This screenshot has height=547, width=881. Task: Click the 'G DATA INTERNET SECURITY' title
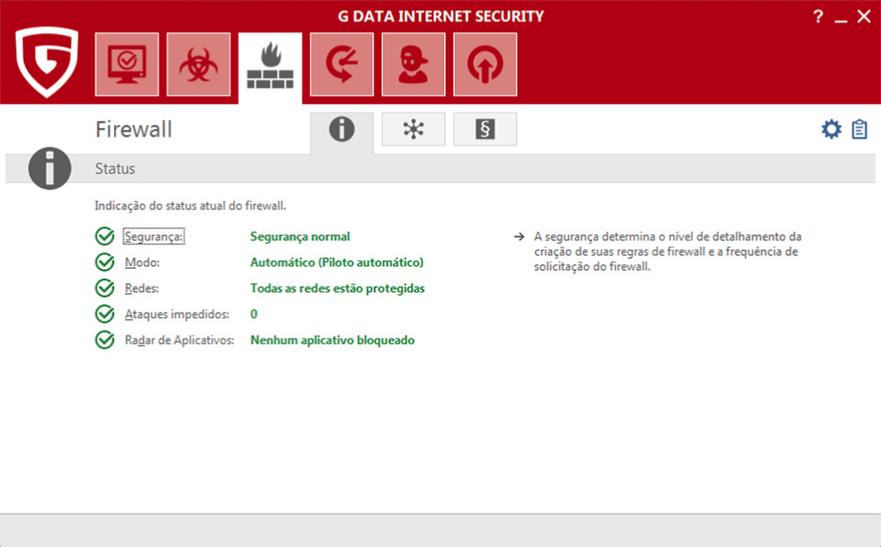(x=440, y=16)
